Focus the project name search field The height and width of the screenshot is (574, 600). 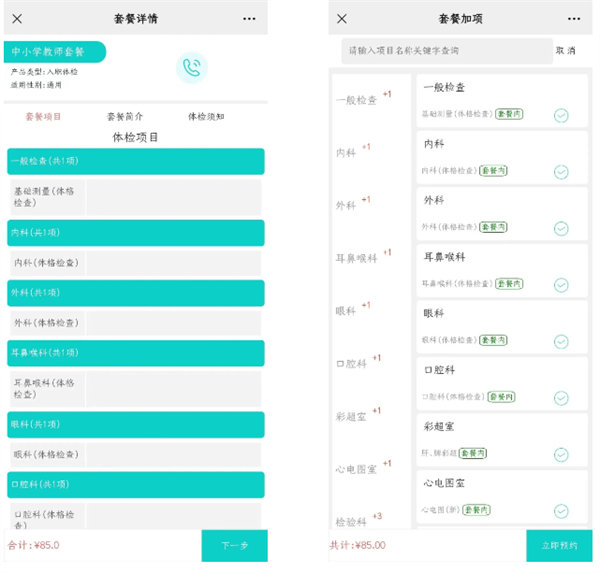coord(445,50)
